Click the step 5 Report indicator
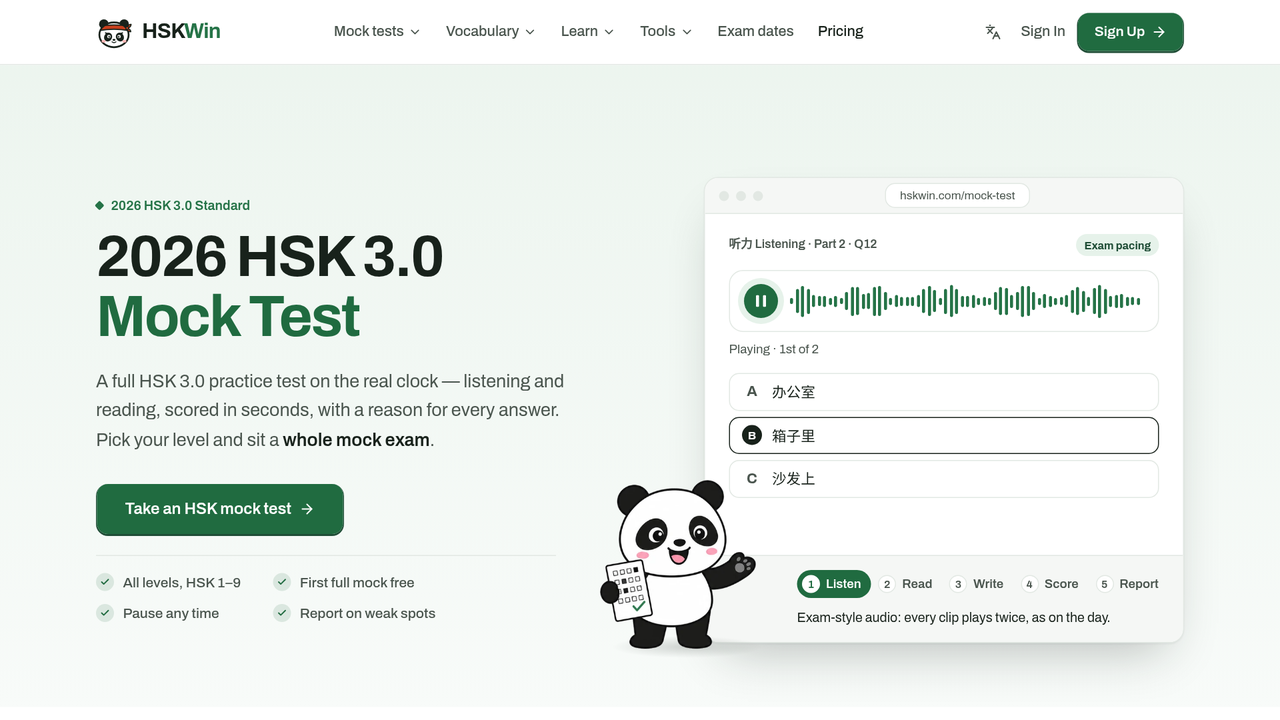The height and width of the screenshot is (720, 1280). pyautogui.click(x=1127, y=584)
